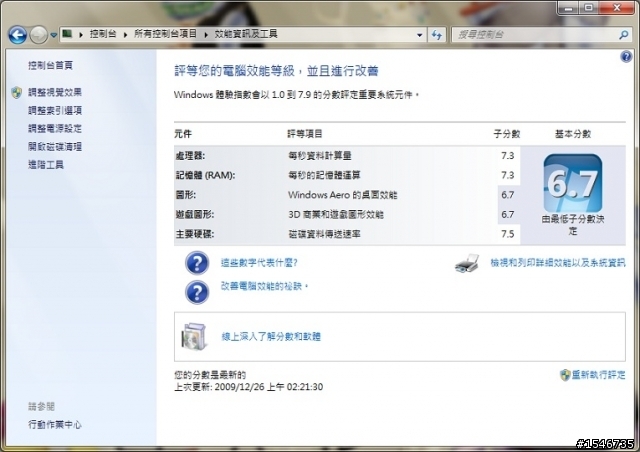640x452 pixels.
Task: Open the address bar history dropdown
Action: click(x=419, y=35)
